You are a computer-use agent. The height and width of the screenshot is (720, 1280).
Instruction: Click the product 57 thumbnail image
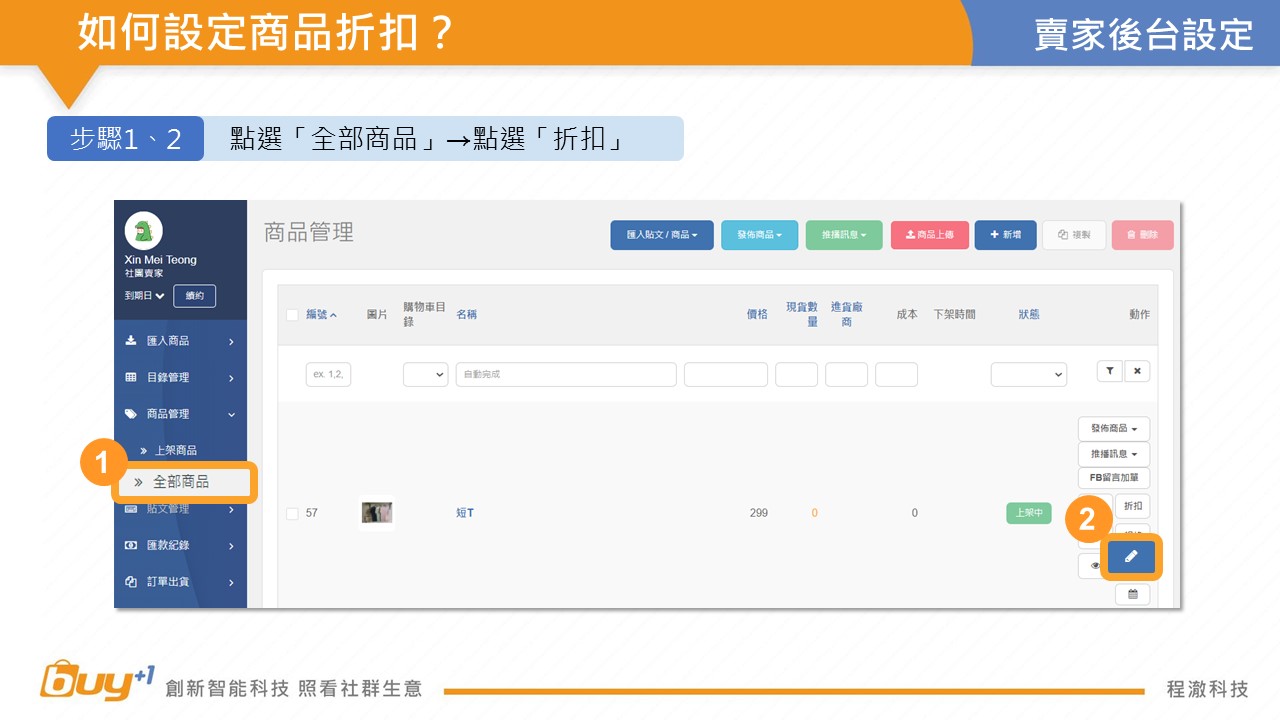pos(376,513)
